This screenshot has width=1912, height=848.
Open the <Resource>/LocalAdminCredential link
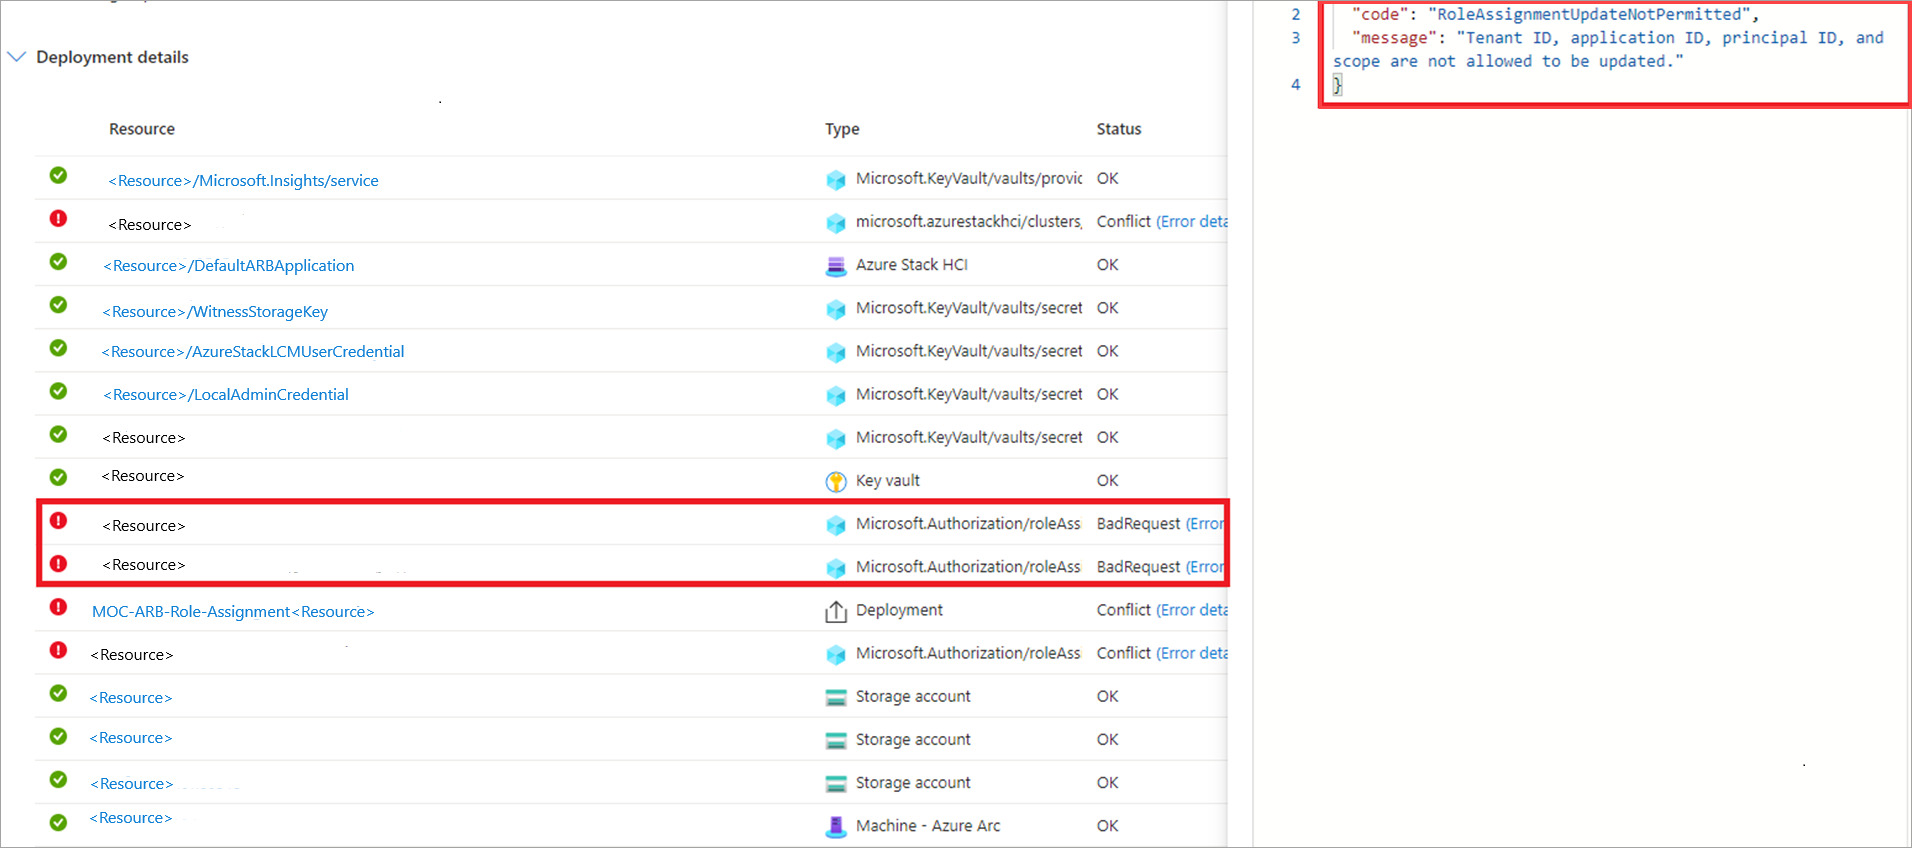[226, 395]
